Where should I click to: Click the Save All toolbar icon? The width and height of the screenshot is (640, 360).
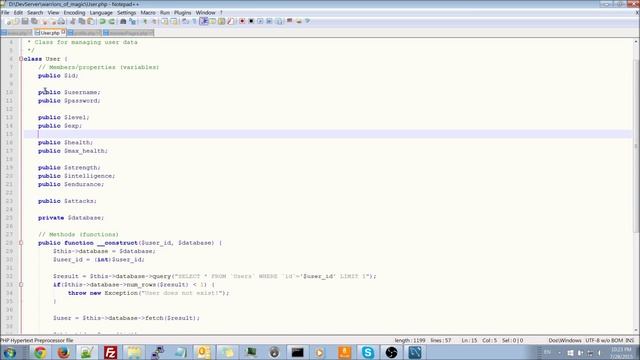pos(34,21)
